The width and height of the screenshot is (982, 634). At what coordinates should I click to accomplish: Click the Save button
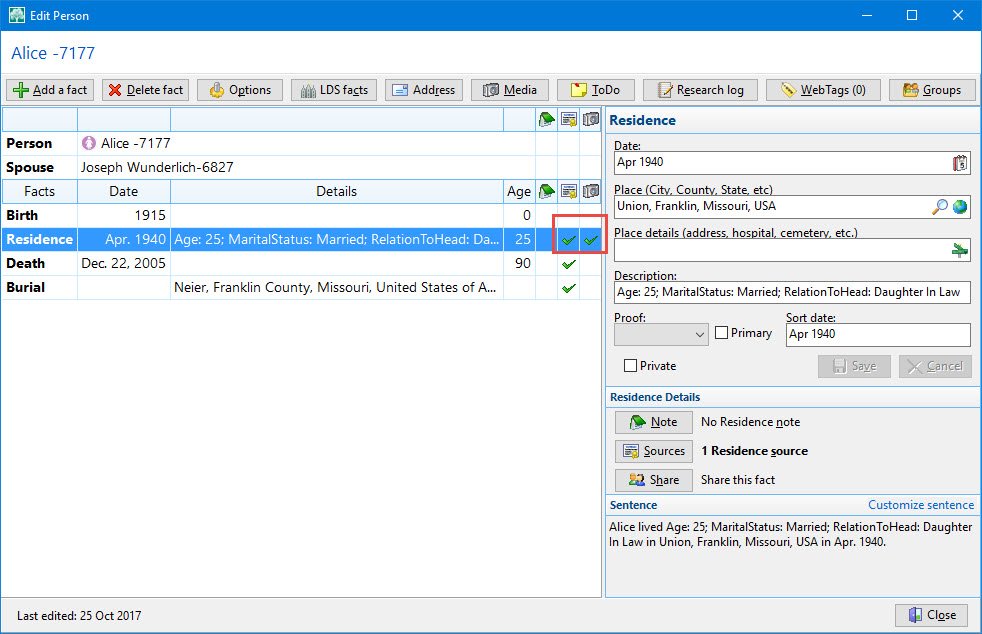(x=854, y=366)
